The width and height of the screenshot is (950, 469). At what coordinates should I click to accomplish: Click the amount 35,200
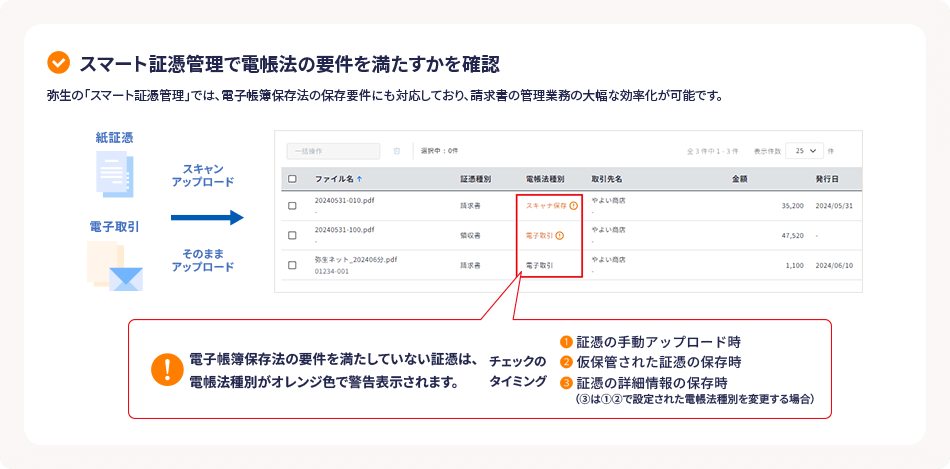793,206
